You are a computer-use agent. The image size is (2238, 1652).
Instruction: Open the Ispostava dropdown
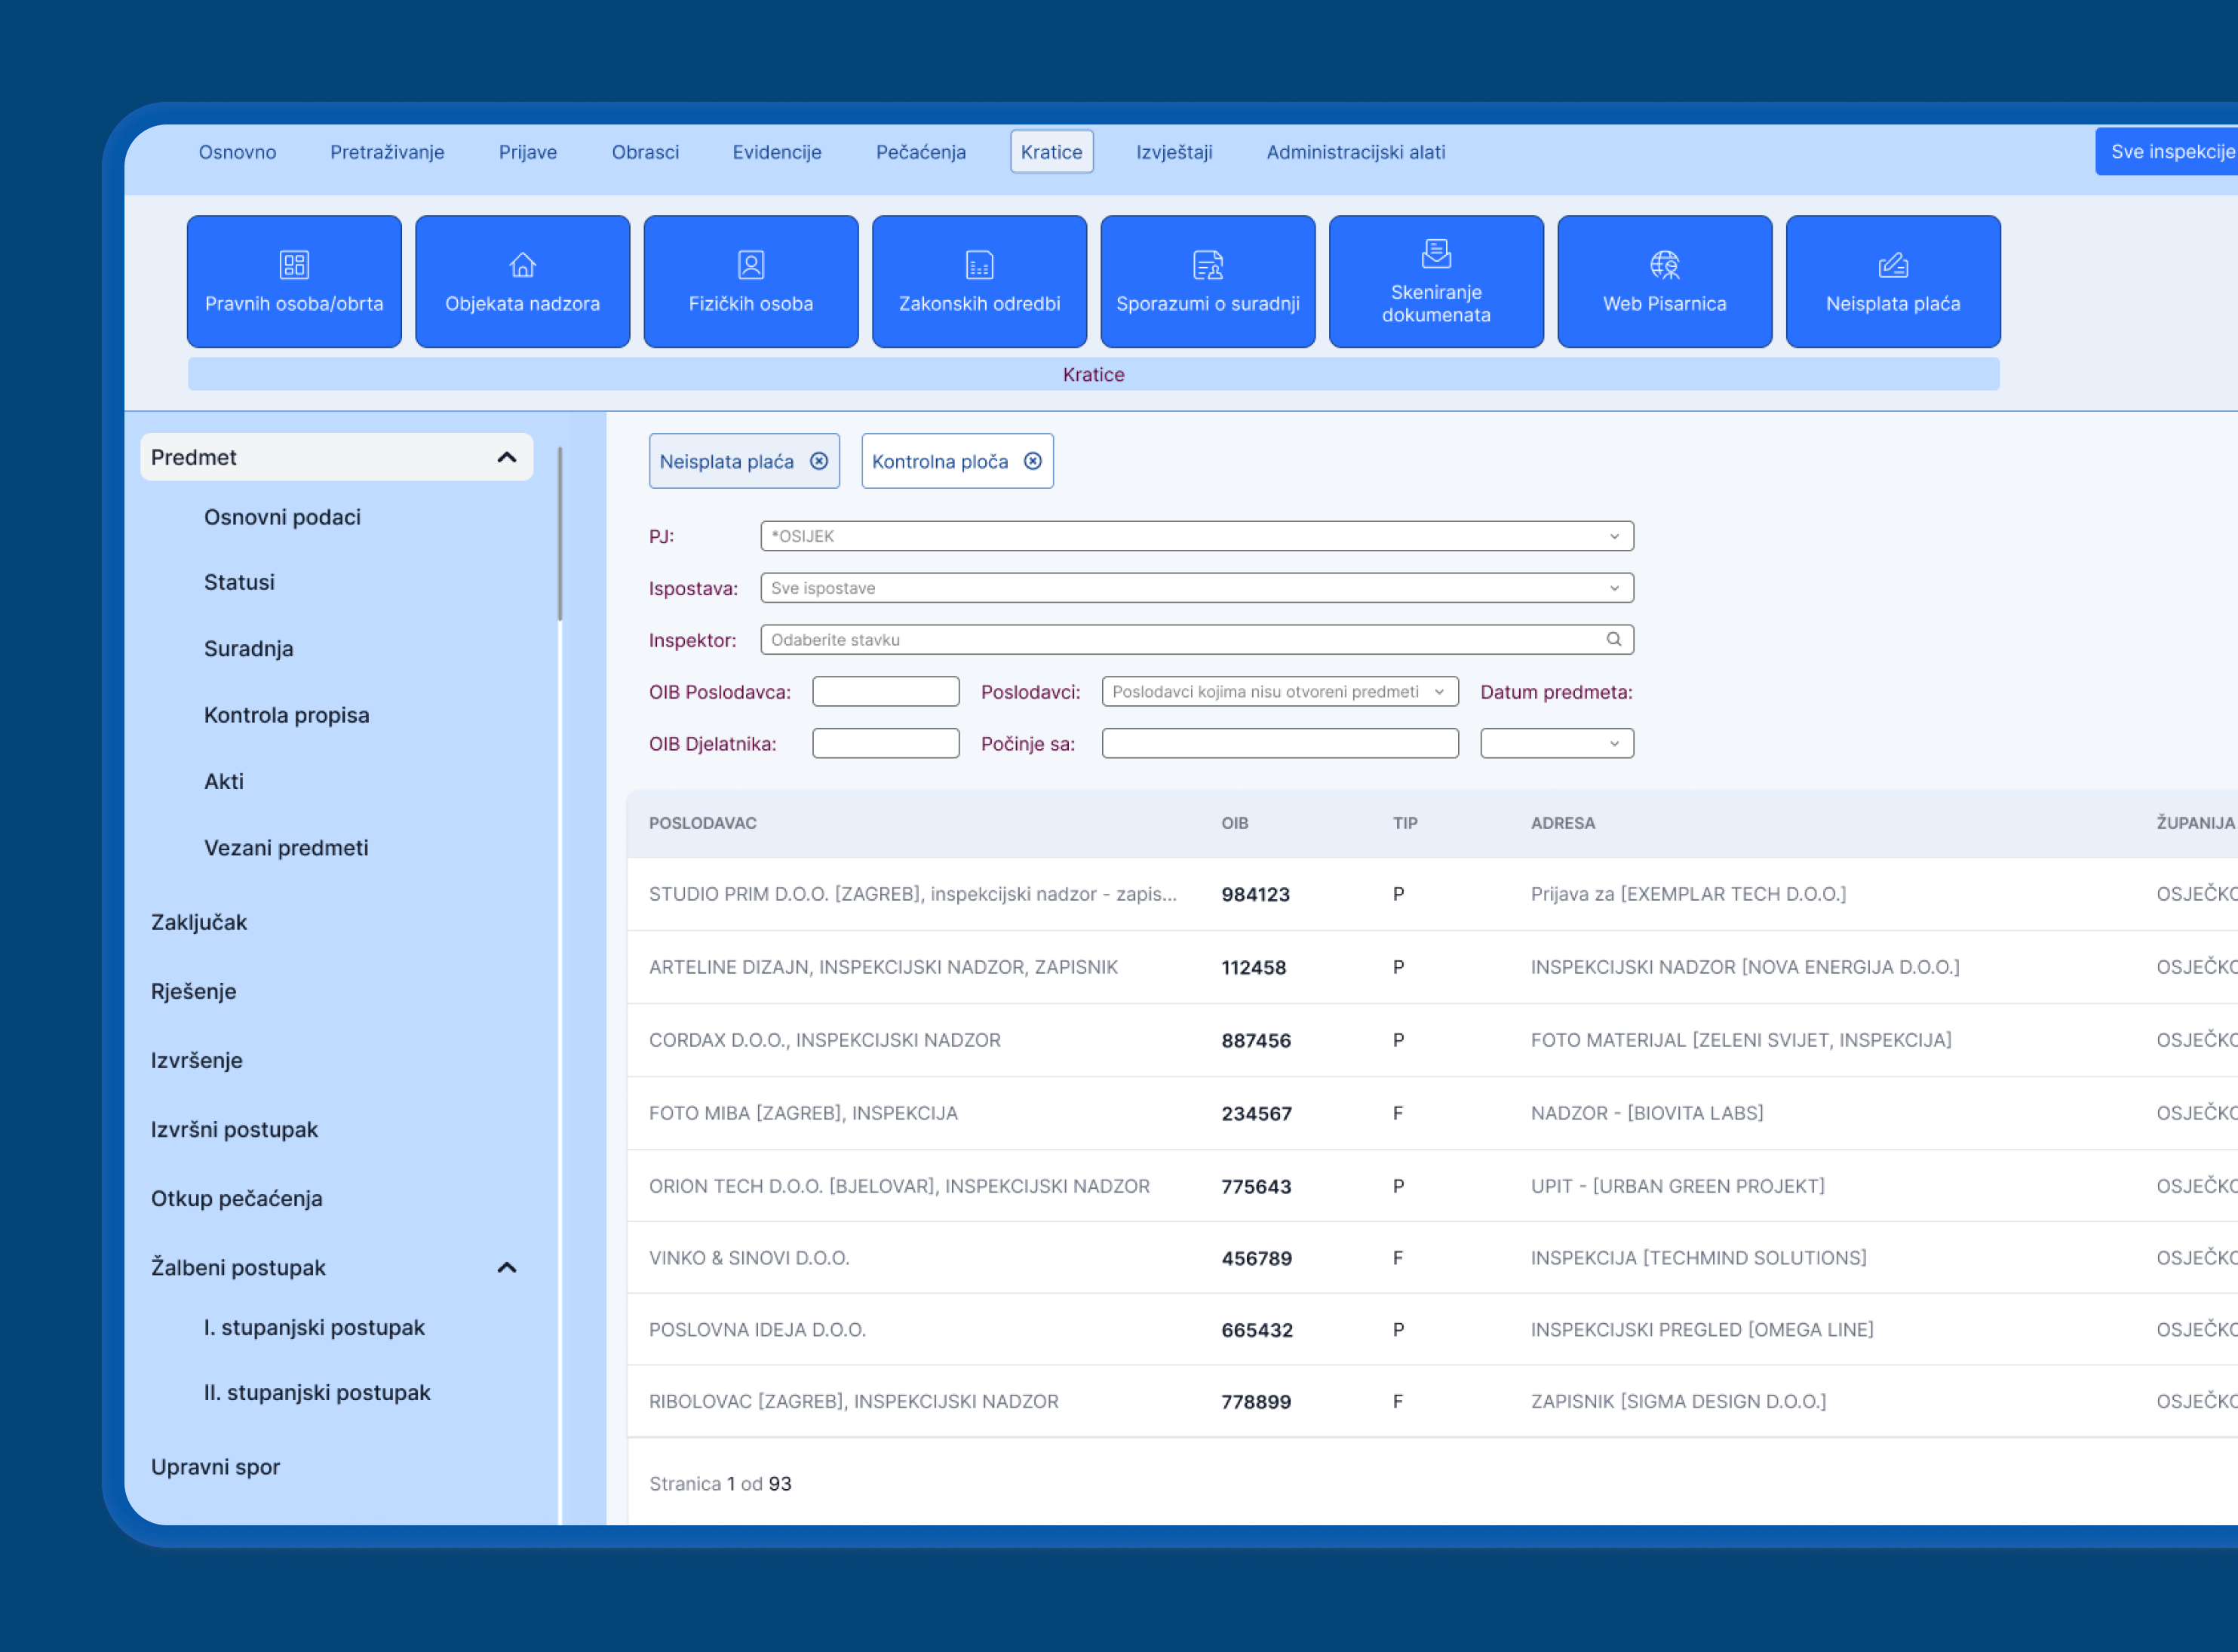[1196, 588]
